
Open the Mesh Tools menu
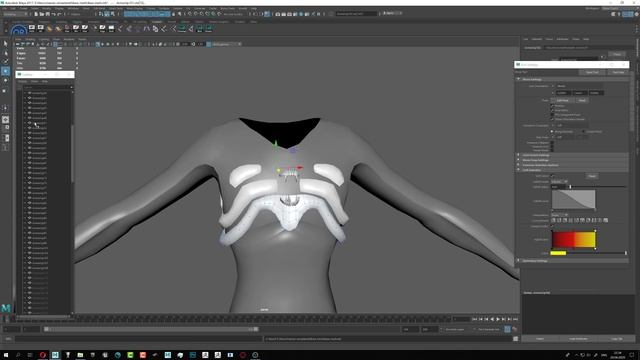[116, 8]
